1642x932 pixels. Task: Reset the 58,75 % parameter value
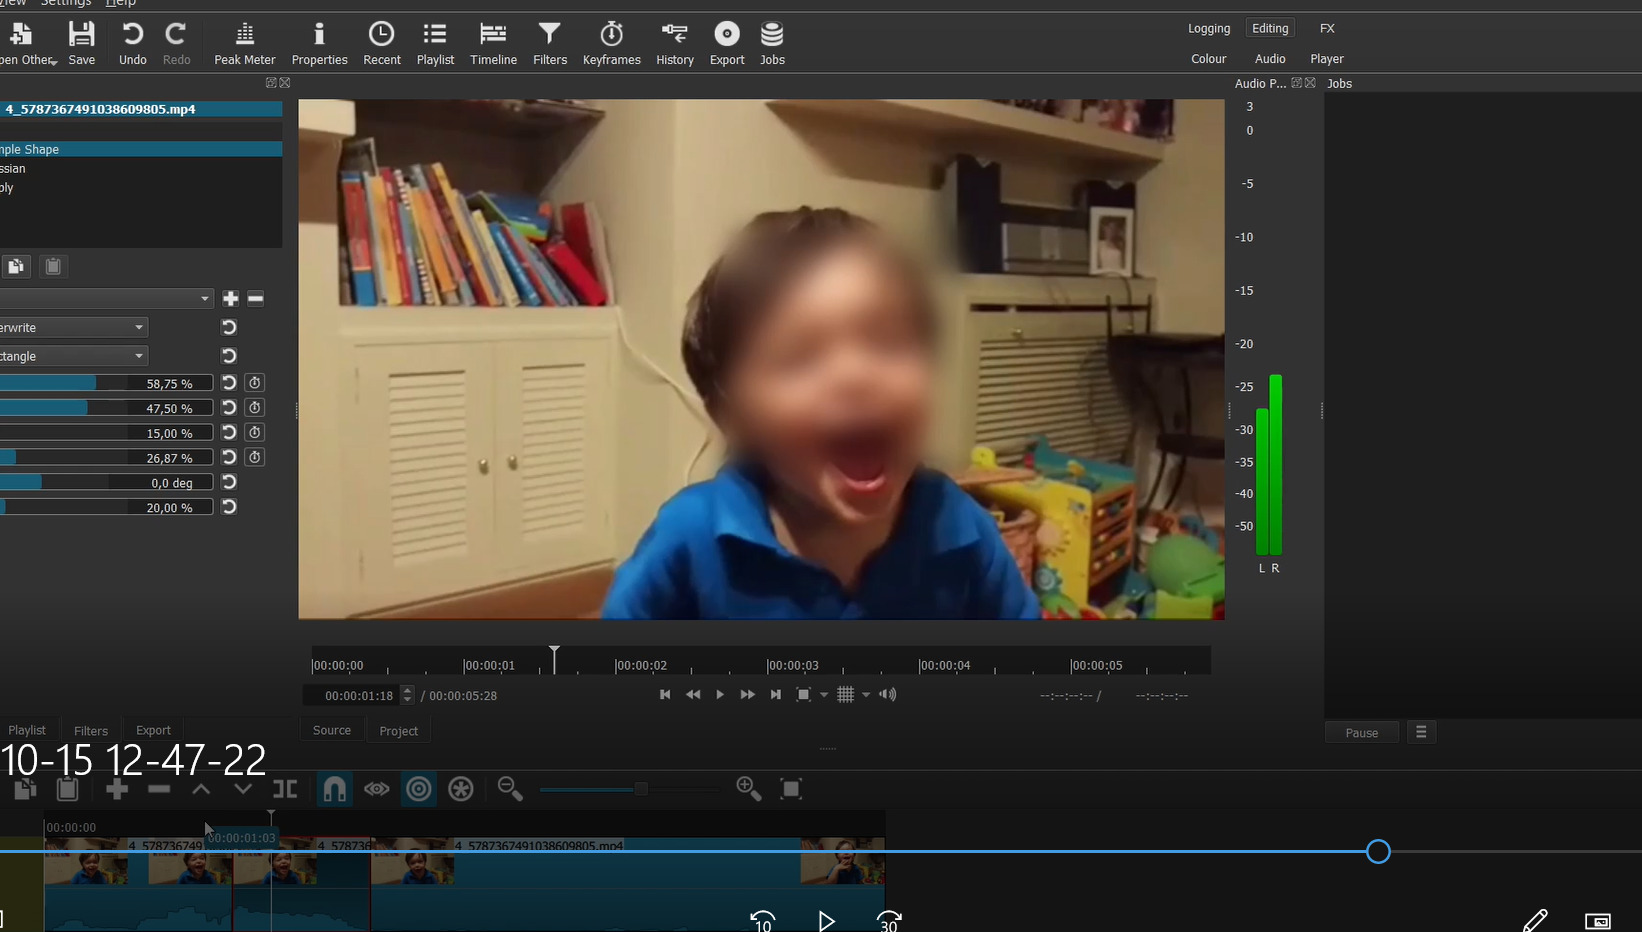pos(229,383)
